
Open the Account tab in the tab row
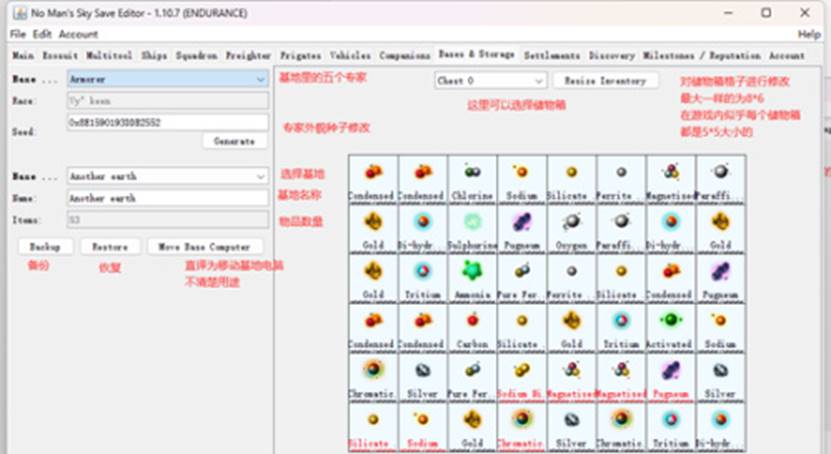[786, 55]
